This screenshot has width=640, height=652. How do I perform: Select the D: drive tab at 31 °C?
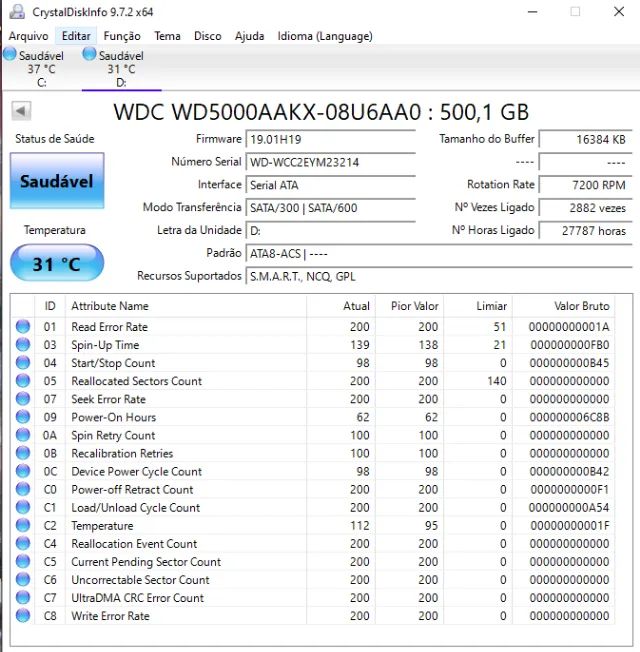click(x=121, y=69)
